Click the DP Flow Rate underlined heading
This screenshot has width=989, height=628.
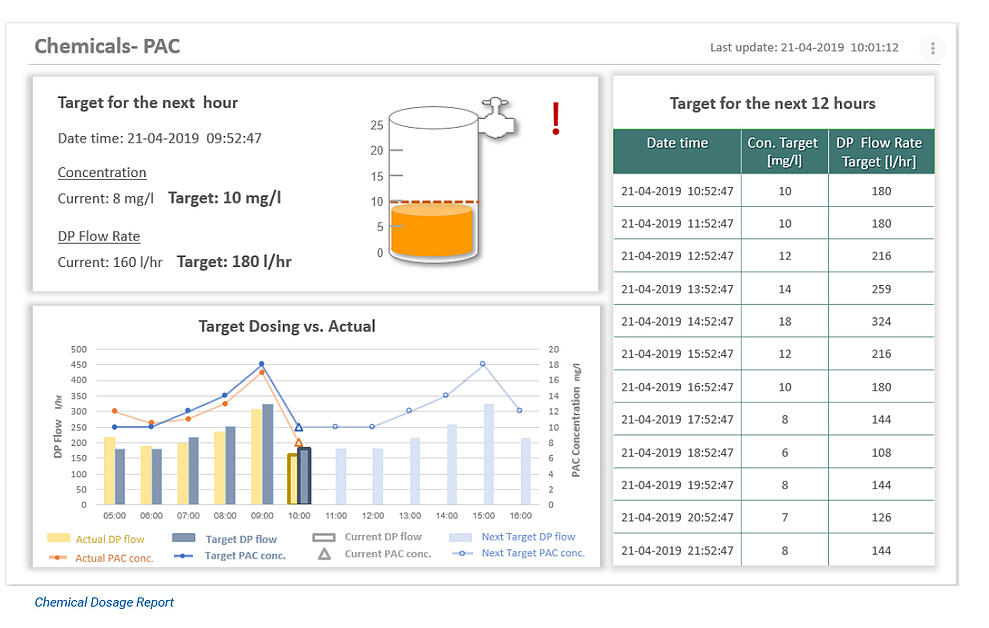click(x=99, y=236)
